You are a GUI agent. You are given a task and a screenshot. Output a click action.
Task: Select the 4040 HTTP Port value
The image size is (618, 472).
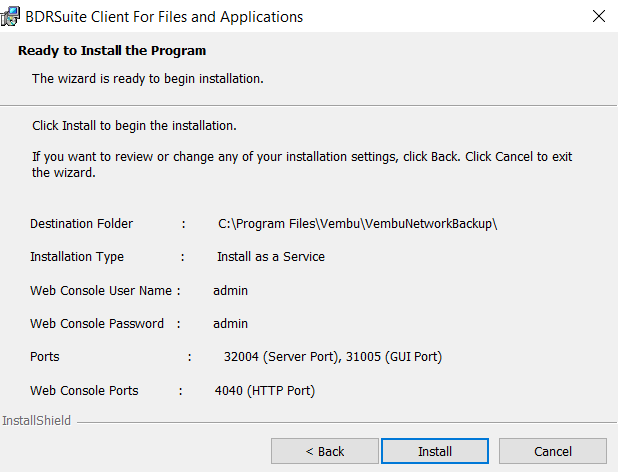265,390
